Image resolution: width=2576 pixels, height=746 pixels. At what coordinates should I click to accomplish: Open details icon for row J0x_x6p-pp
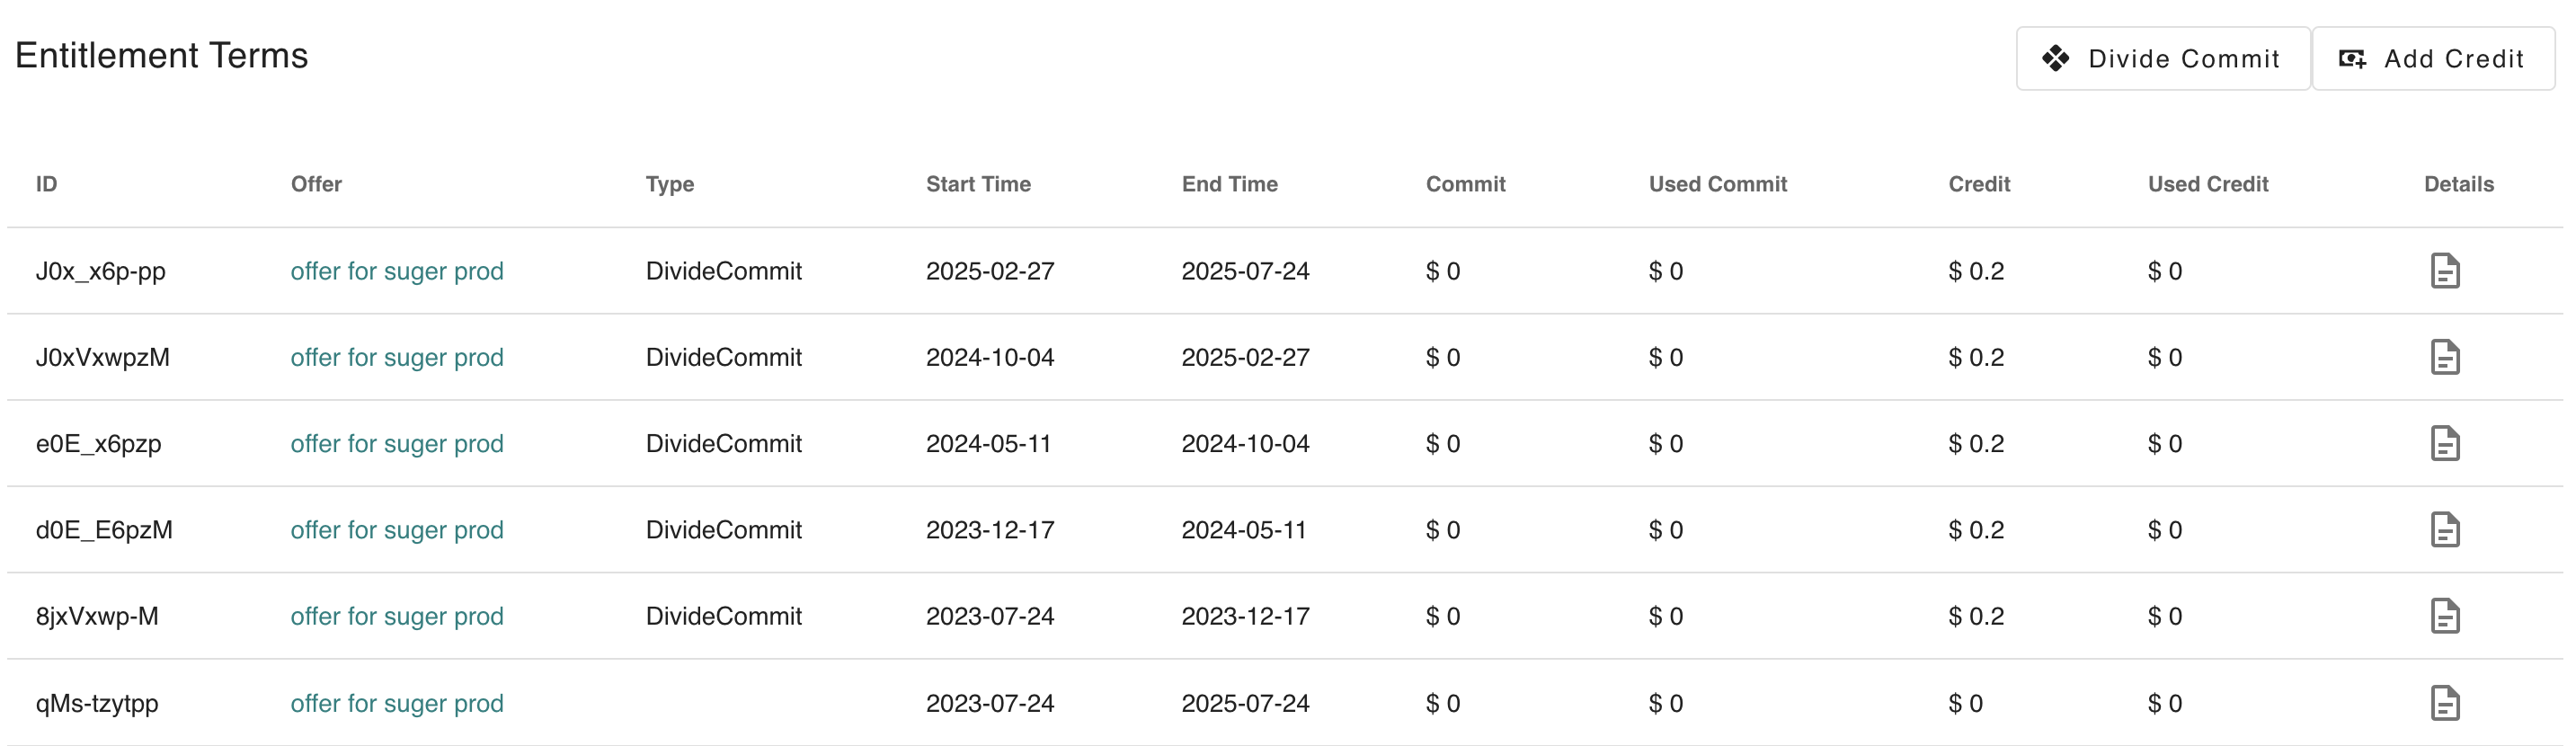point(2444,271)
